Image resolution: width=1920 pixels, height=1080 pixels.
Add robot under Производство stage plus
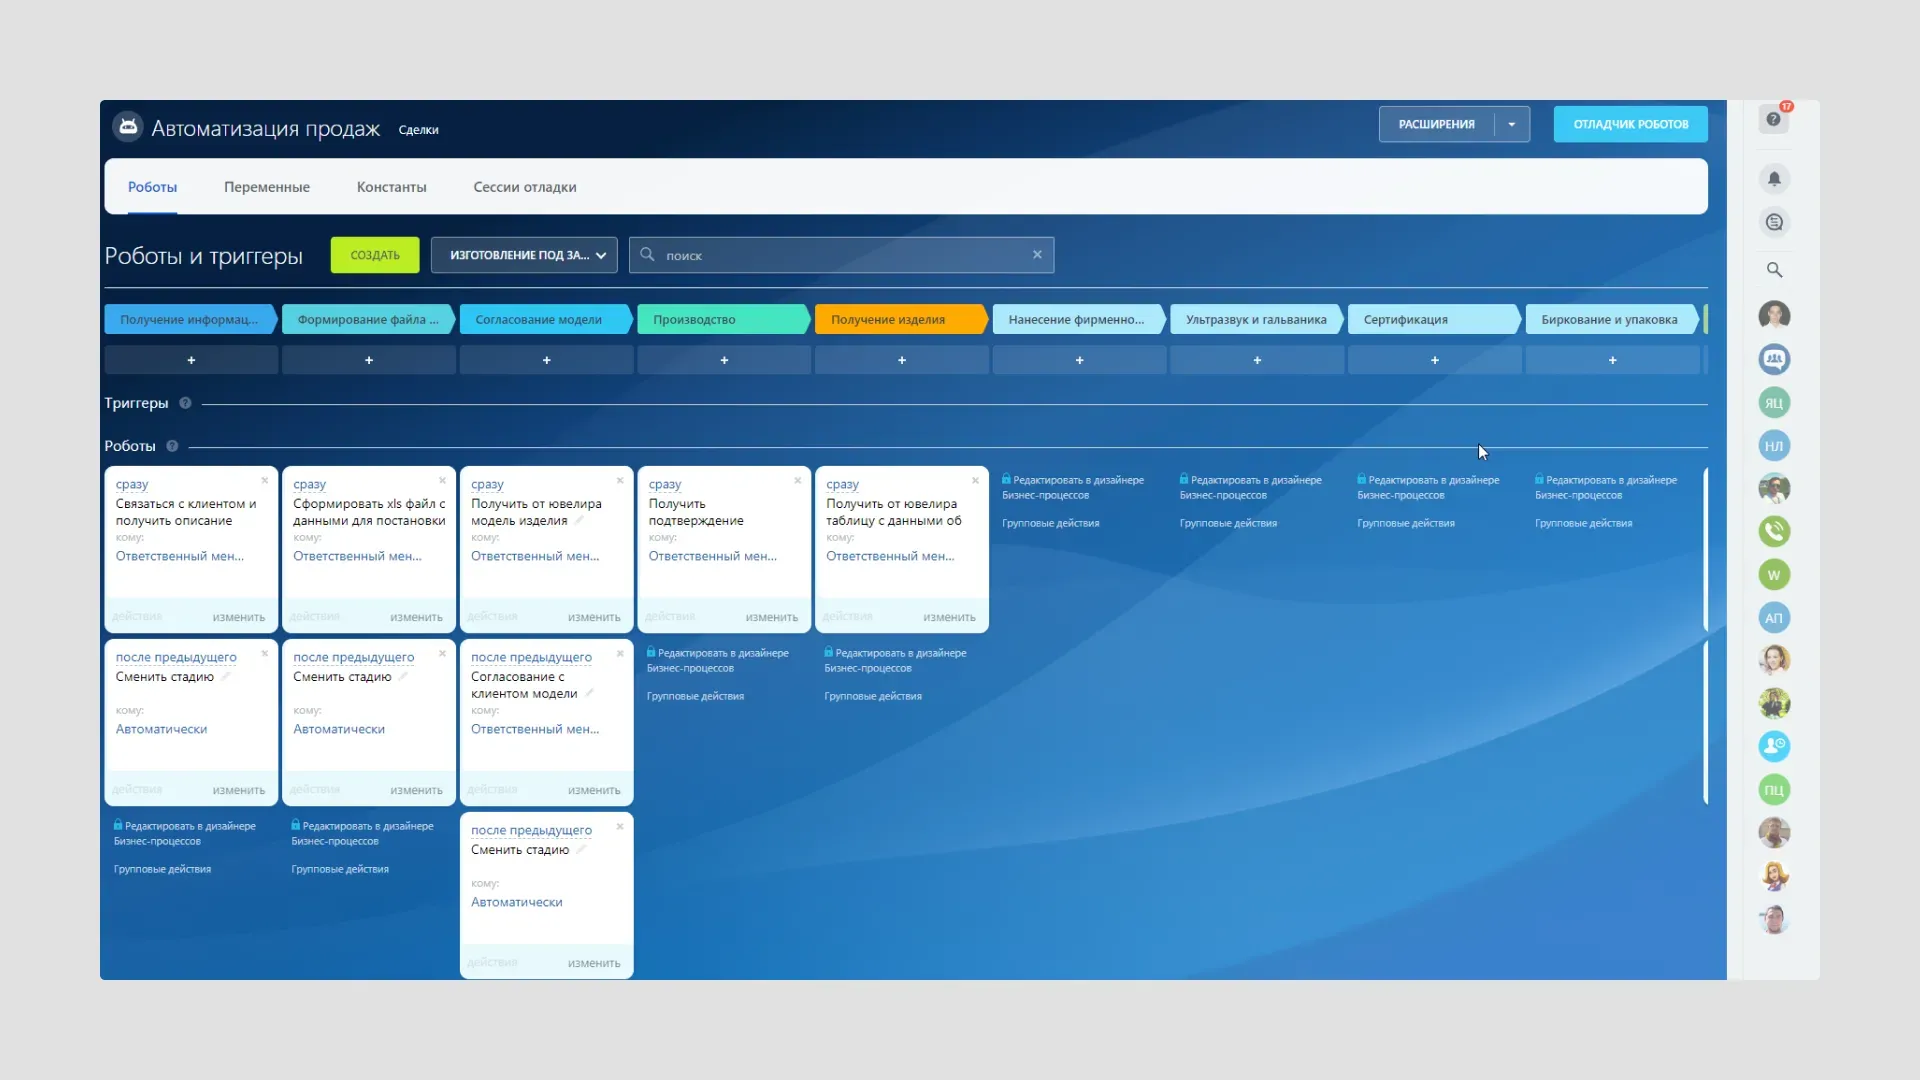[x=724, y=360]
